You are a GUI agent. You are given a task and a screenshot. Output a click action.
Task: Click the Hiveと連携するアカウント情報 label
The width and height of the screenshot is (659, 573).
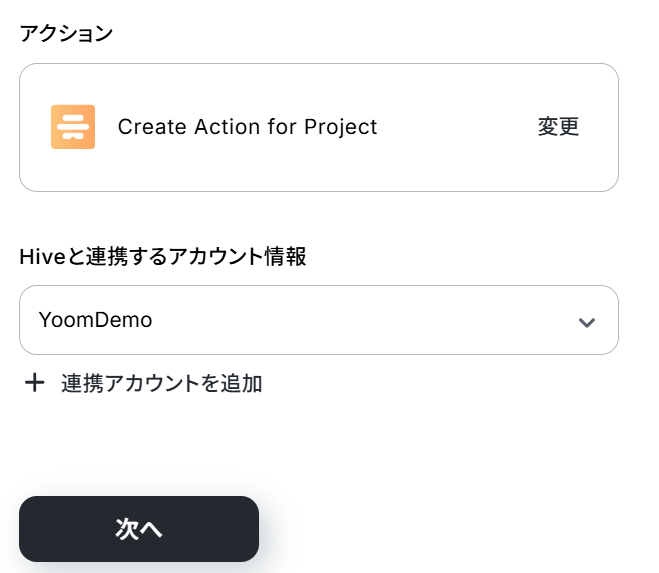[x=162, y=256]
